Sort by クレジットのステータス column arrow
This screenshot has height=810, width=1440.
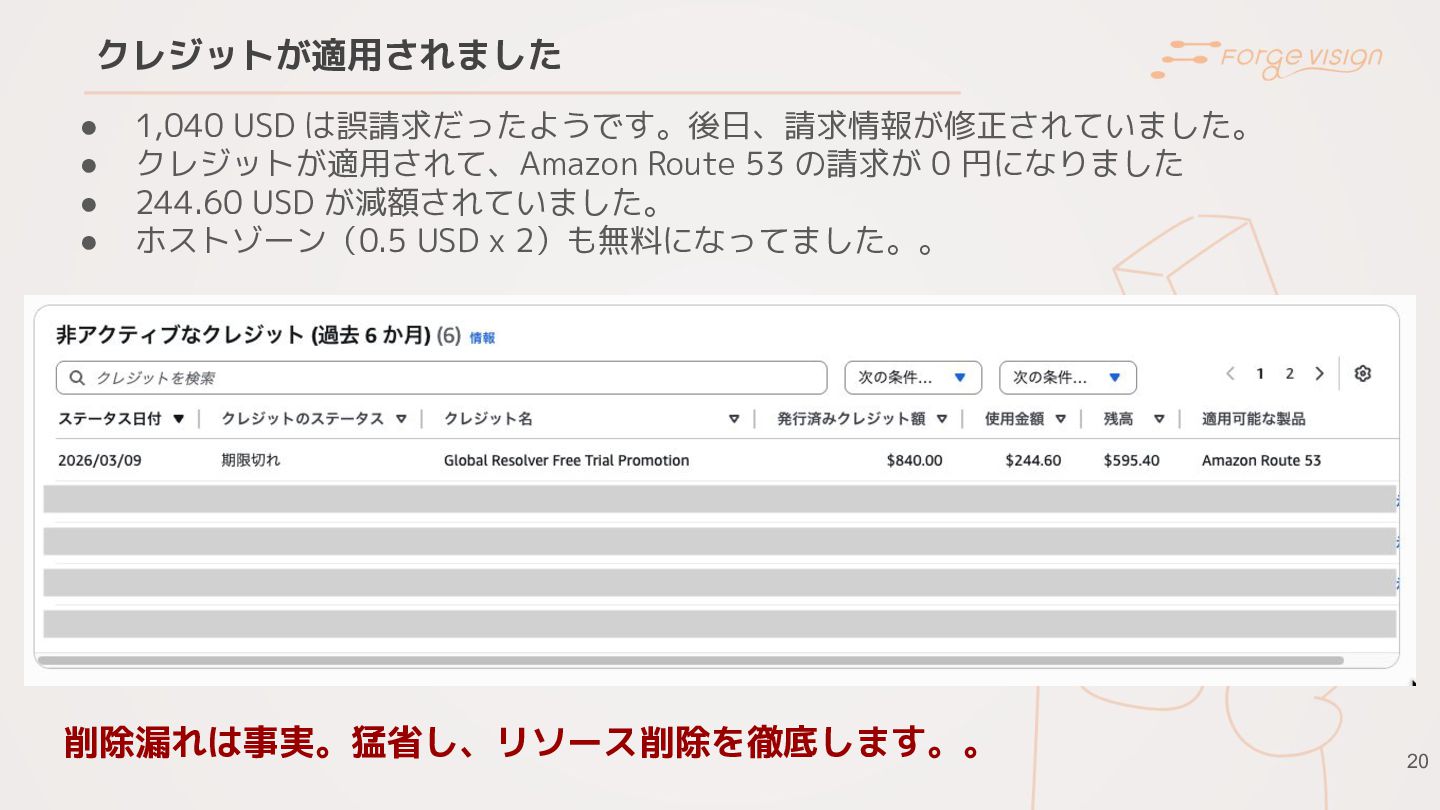[x=401, y=419]
